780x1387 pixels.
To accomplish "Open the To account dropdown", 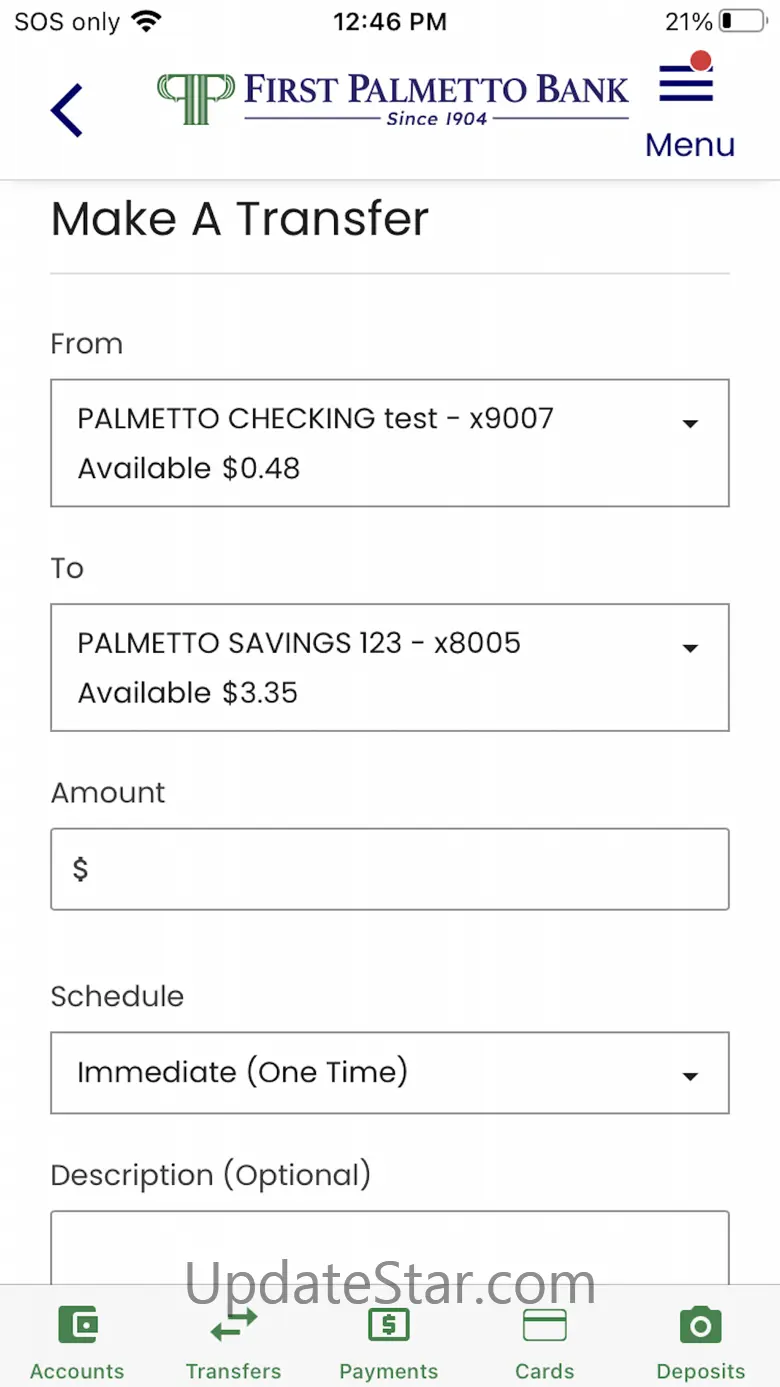I will pos(389,667).
